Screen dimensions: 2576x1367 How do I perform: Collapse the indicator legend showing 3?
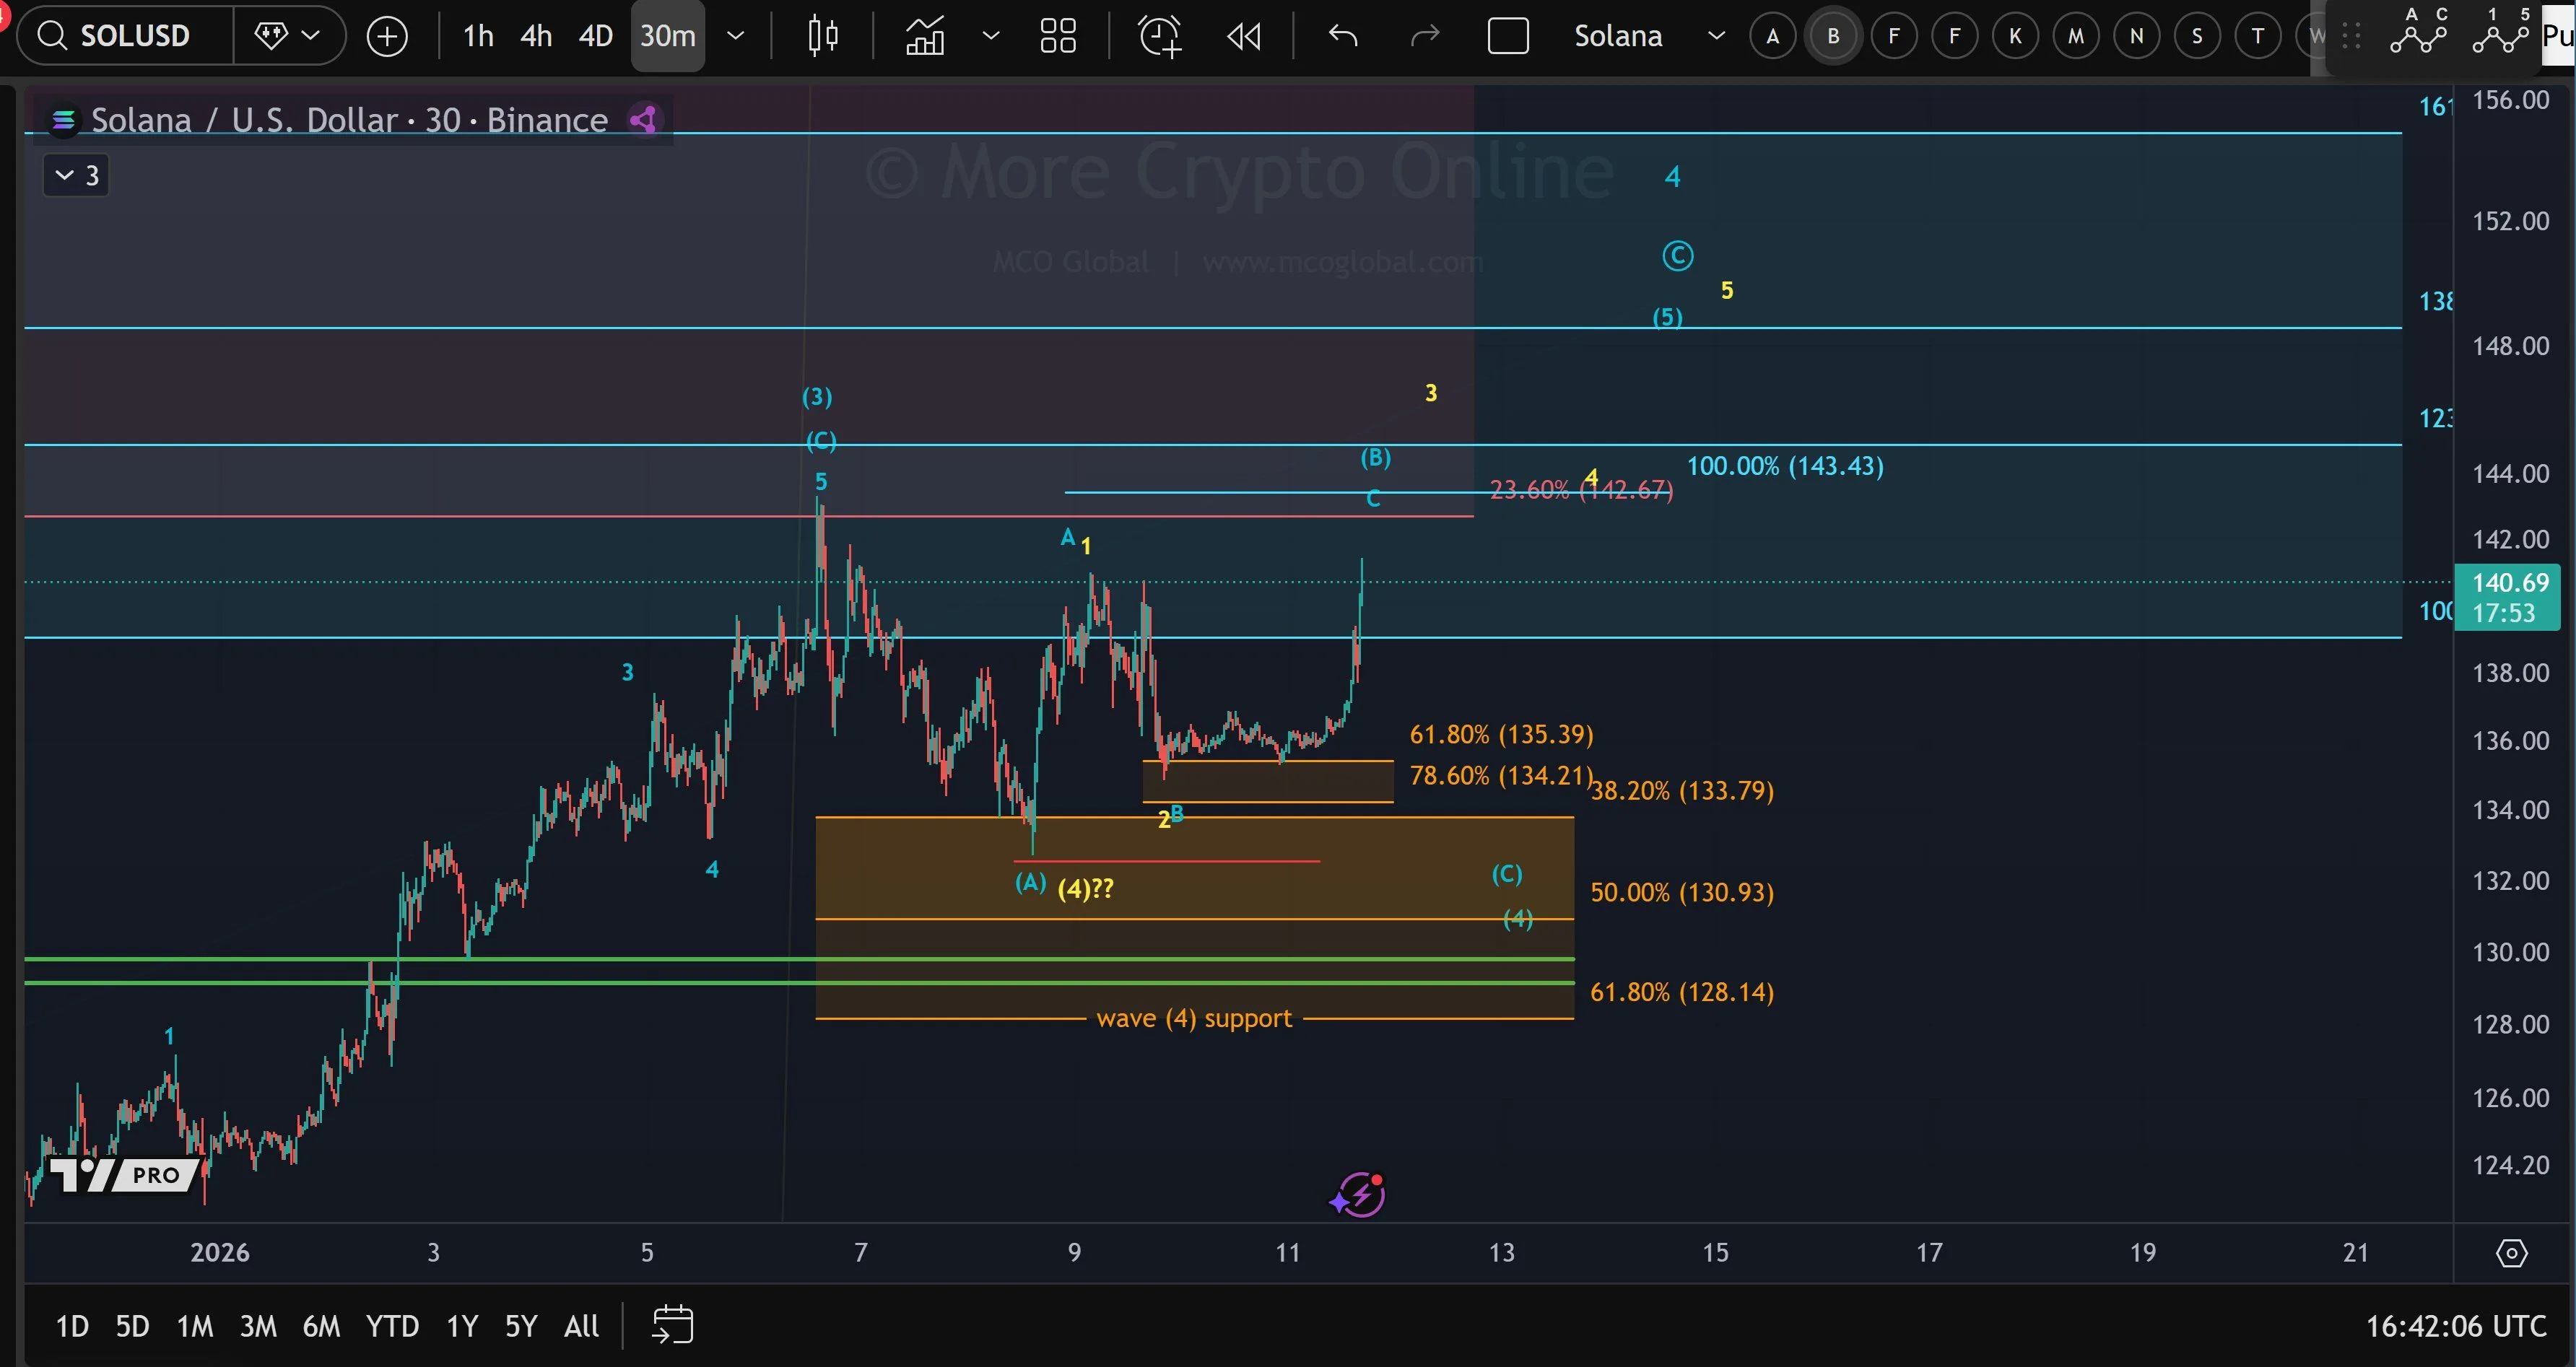tap(76, 176)
